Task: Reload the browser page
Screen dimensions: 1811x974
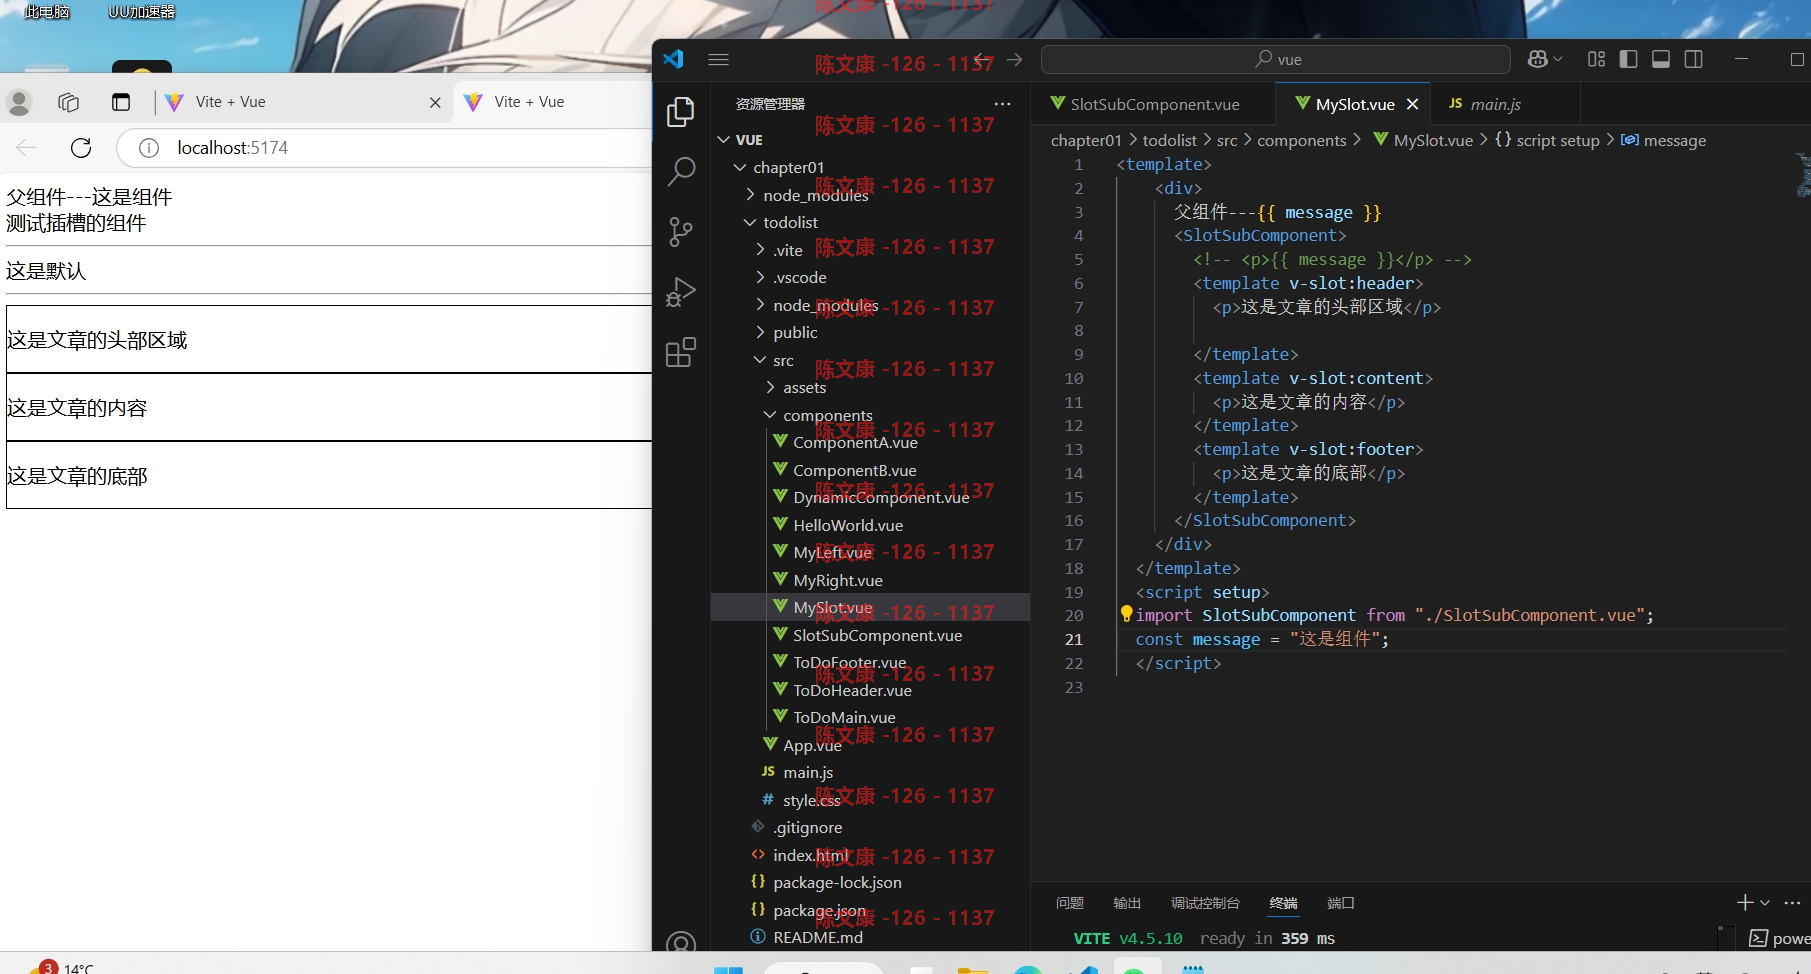Action: pos(81,148)
